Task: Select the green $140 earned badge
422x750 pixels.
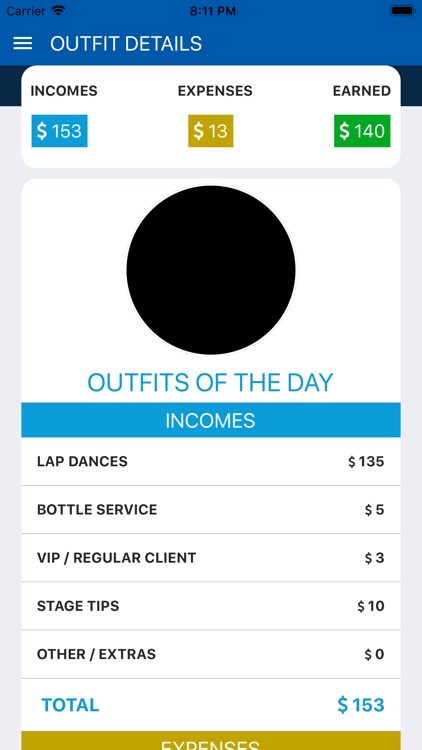Action: [x=362, y=131]
